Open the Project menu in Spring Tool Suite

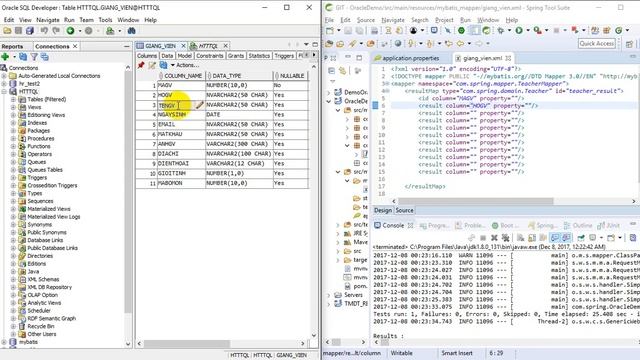click(444, 20)
